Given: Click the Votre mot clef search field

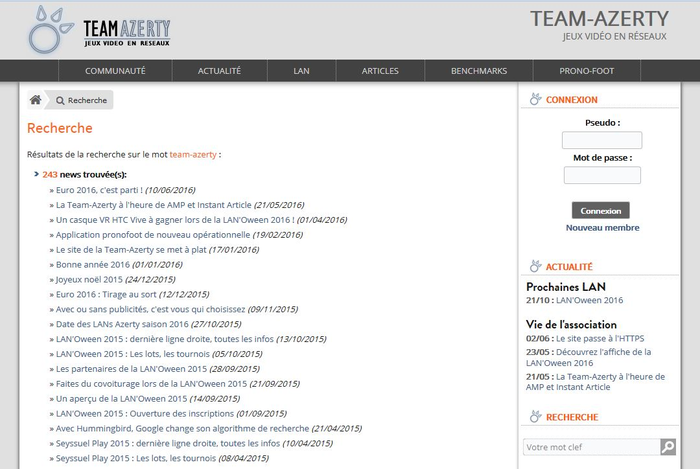Looking at the screenshot, I should click(x=591, y=447).
